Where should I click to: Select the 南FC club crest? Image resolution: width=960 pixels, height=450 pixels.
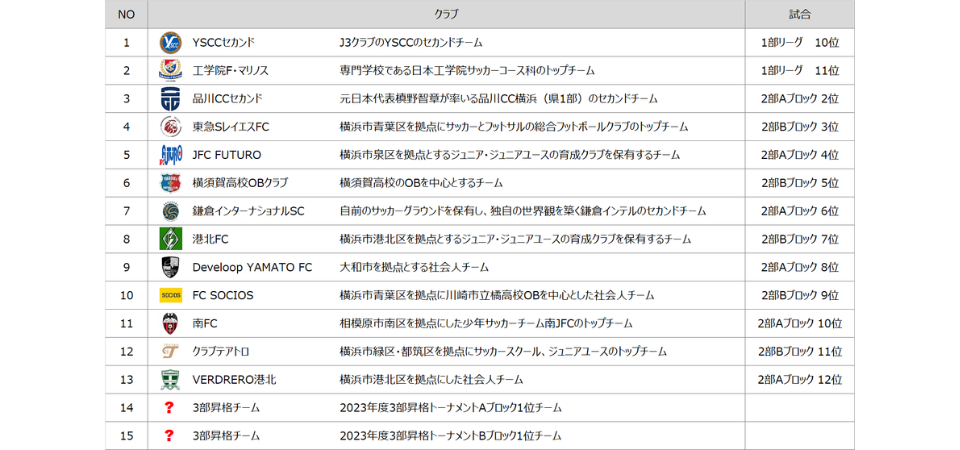(x=170, y=323)
